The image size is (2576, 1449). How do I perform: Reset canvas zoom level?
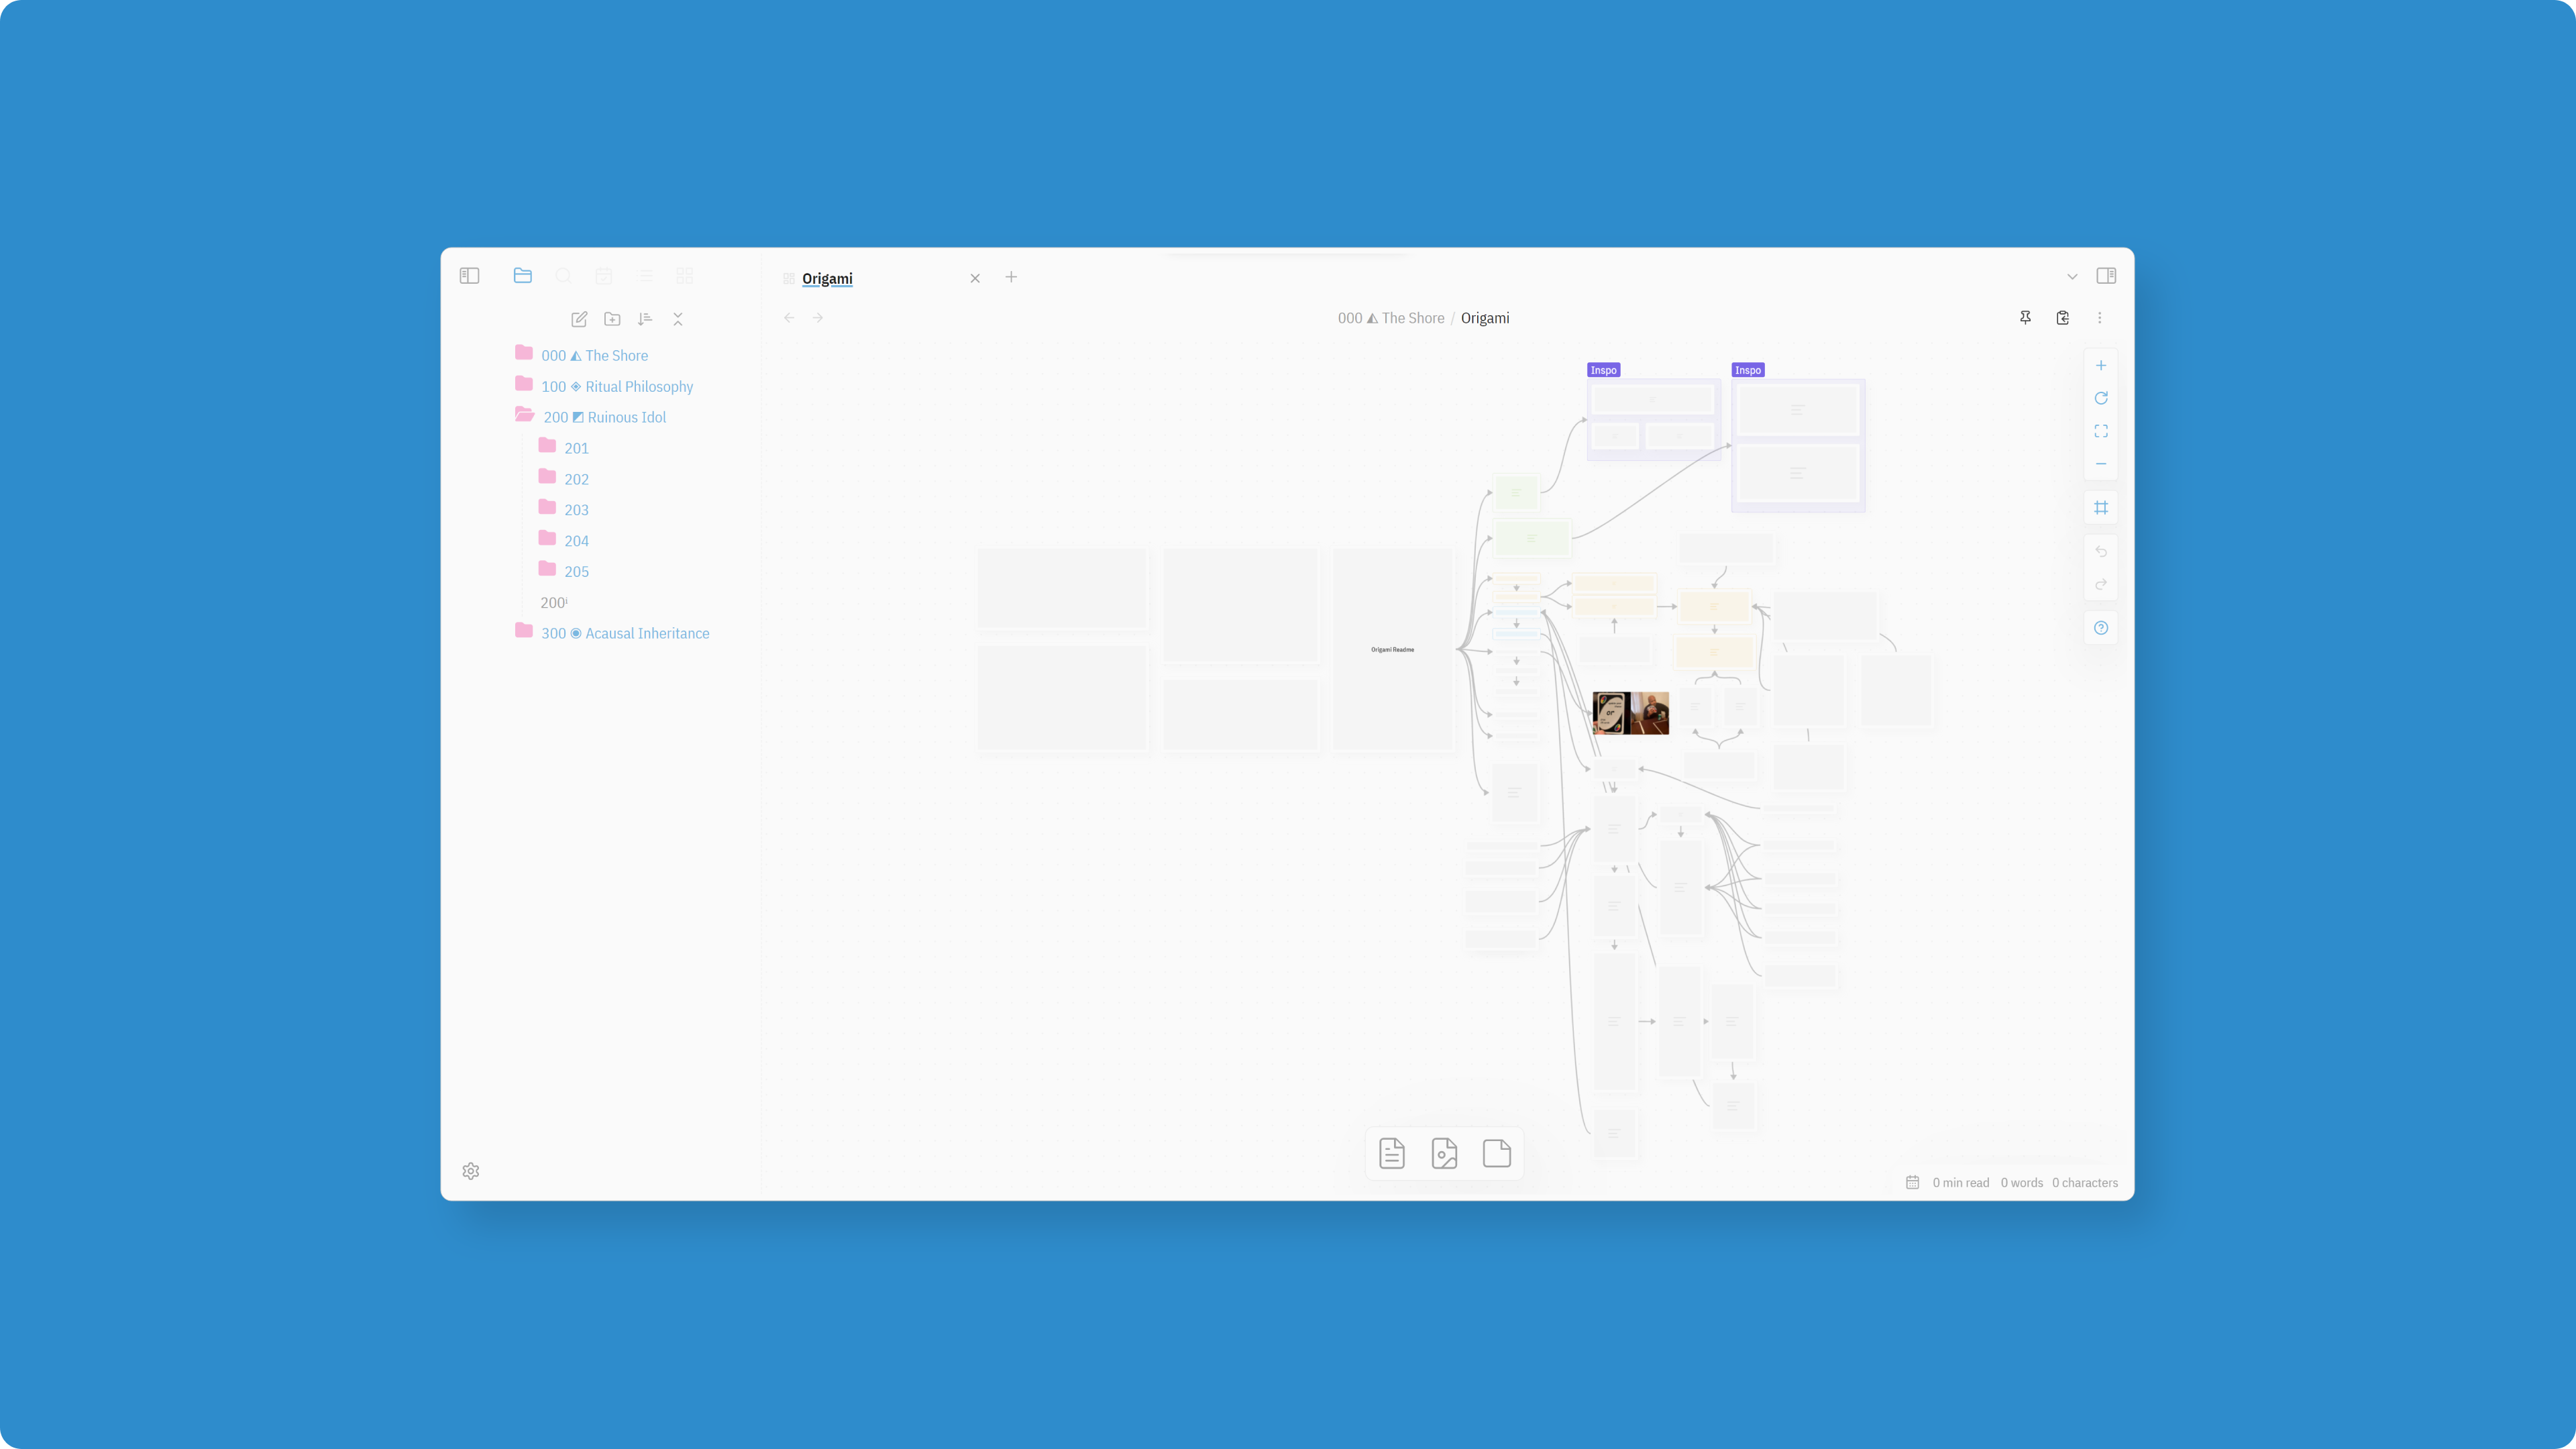coord(2101,399)
